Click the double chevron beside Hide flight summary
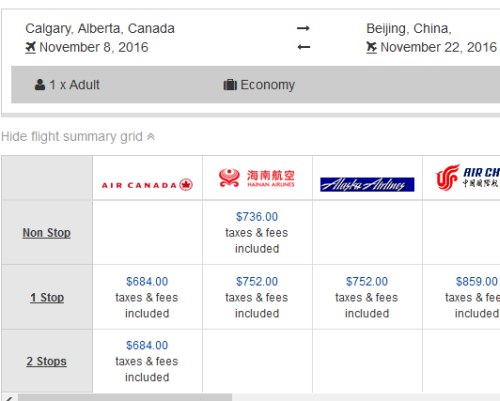500x401 pixels. pos(151,137)
